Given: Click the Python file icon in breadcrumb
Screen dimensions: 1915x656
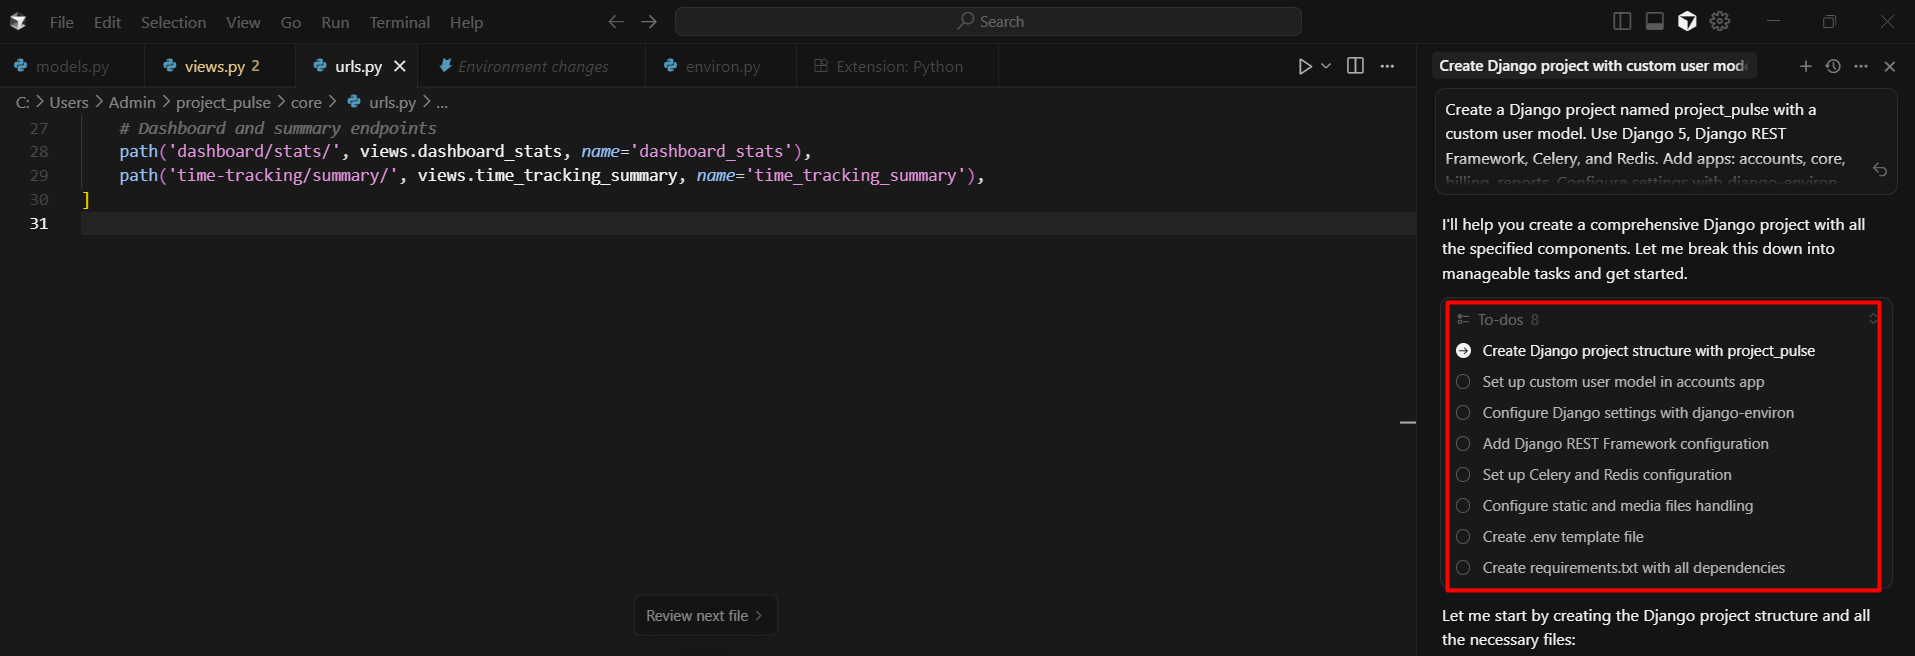Looking at the screenshot, I should click(x=354, y=102).
